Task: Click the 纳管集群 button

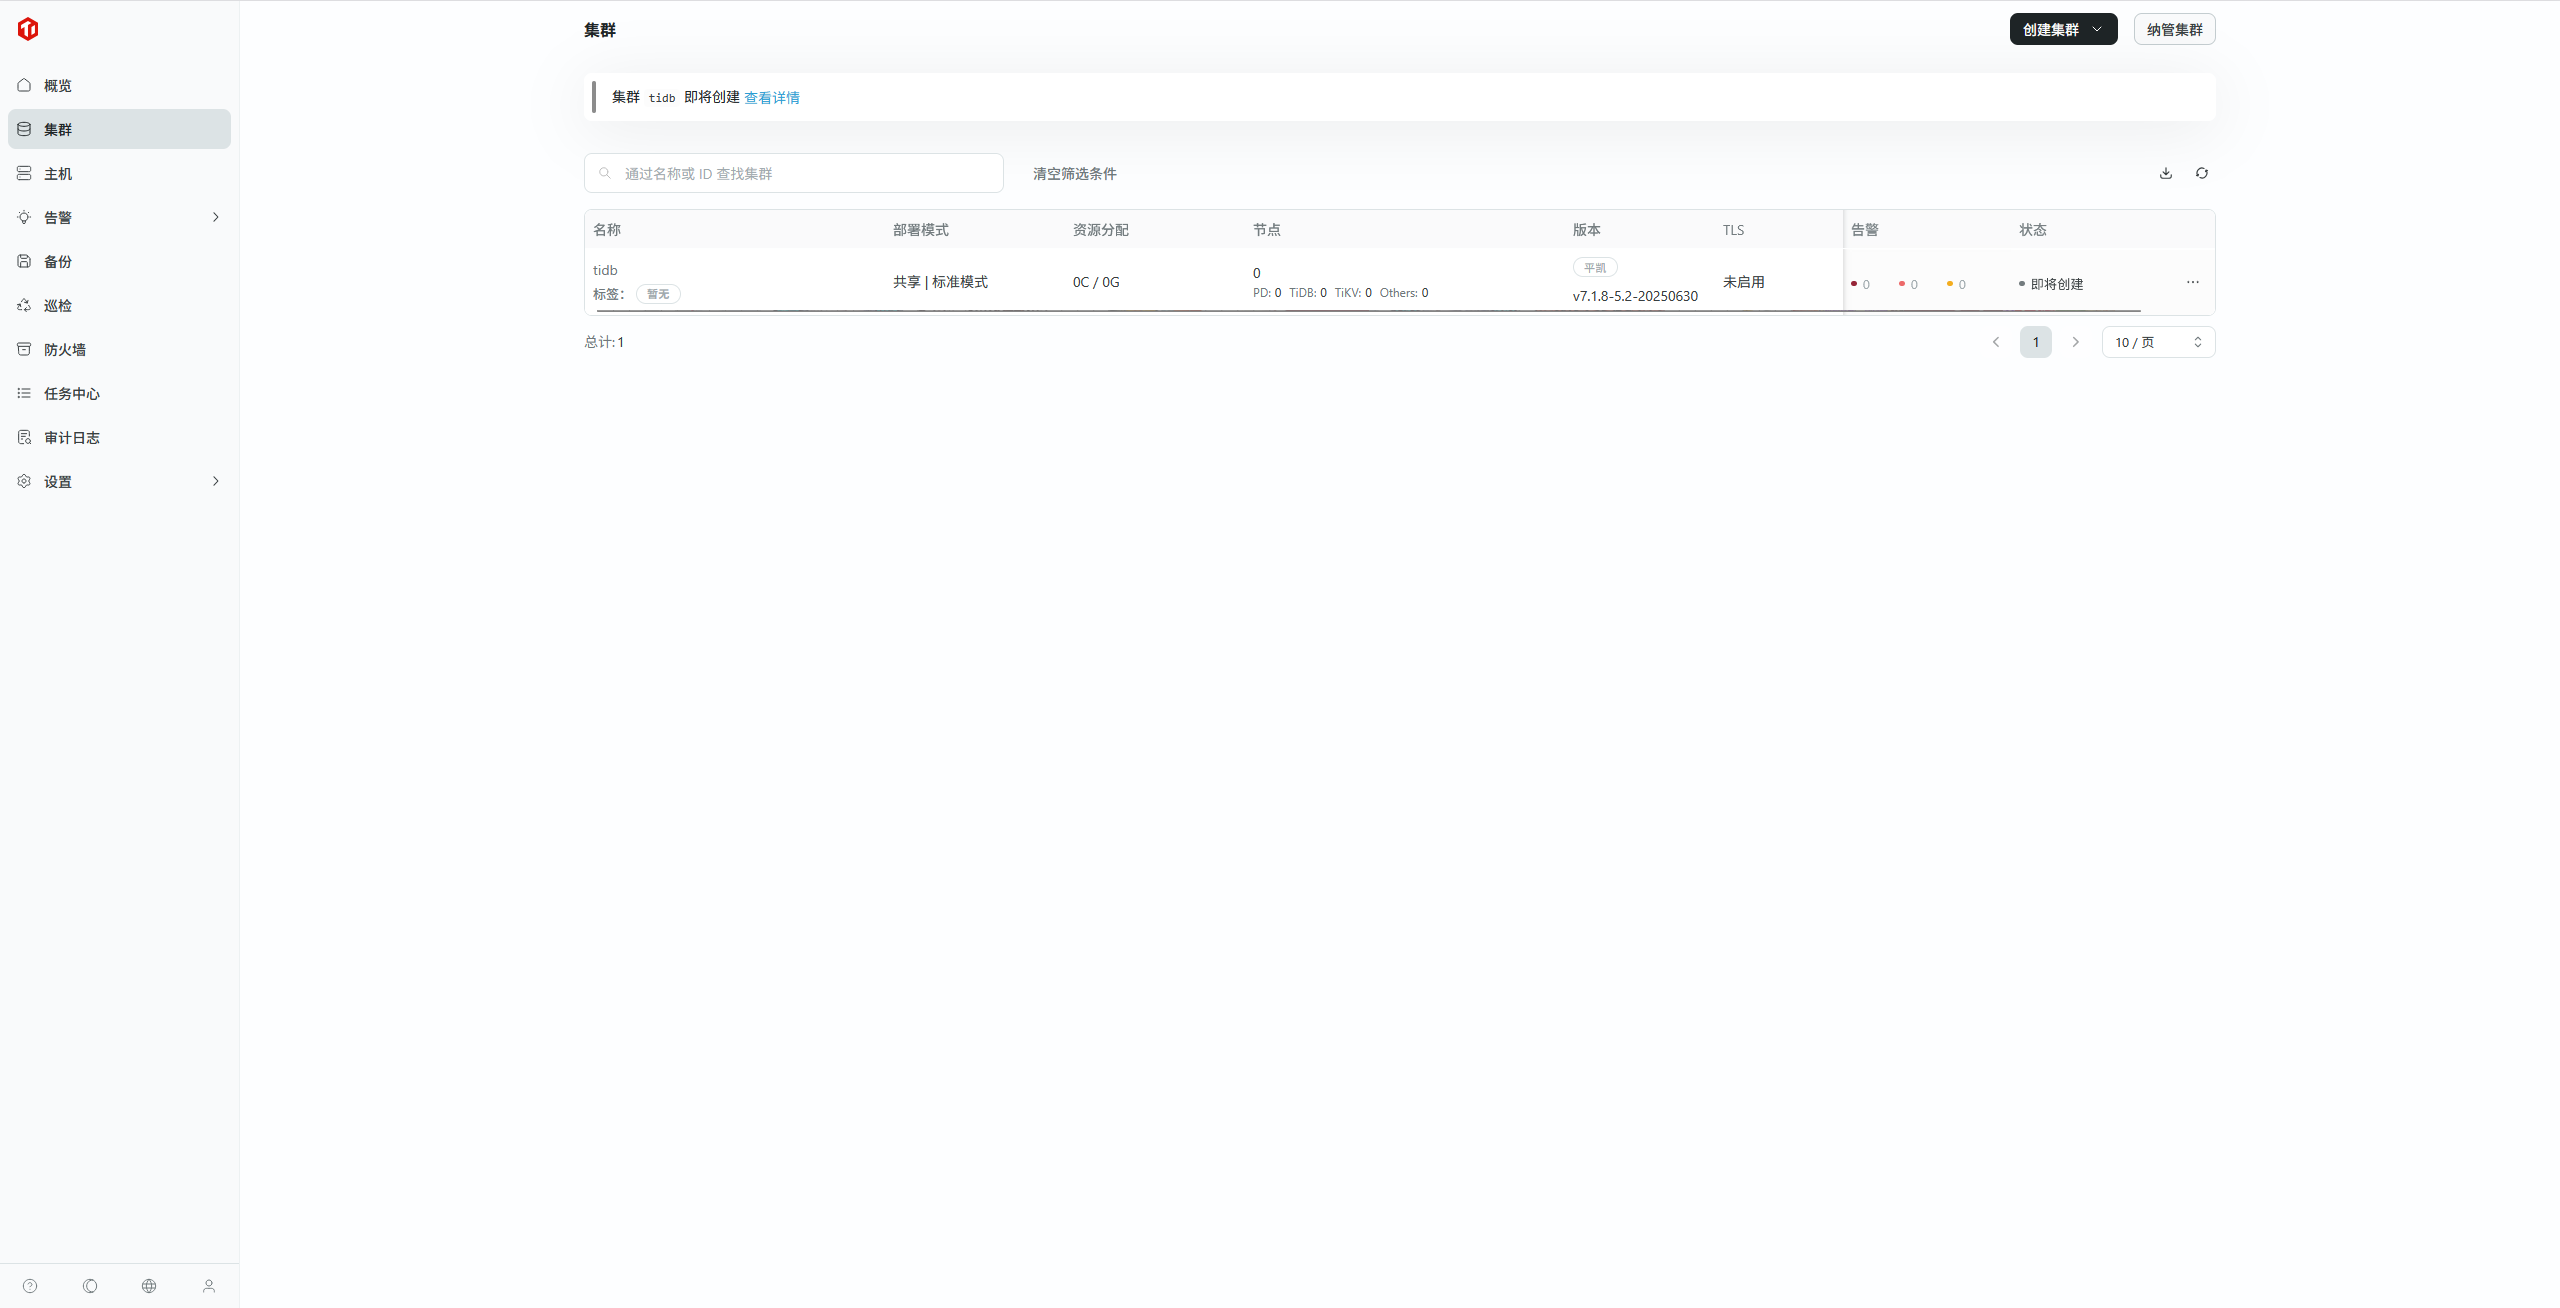Action: (2174, 29)
